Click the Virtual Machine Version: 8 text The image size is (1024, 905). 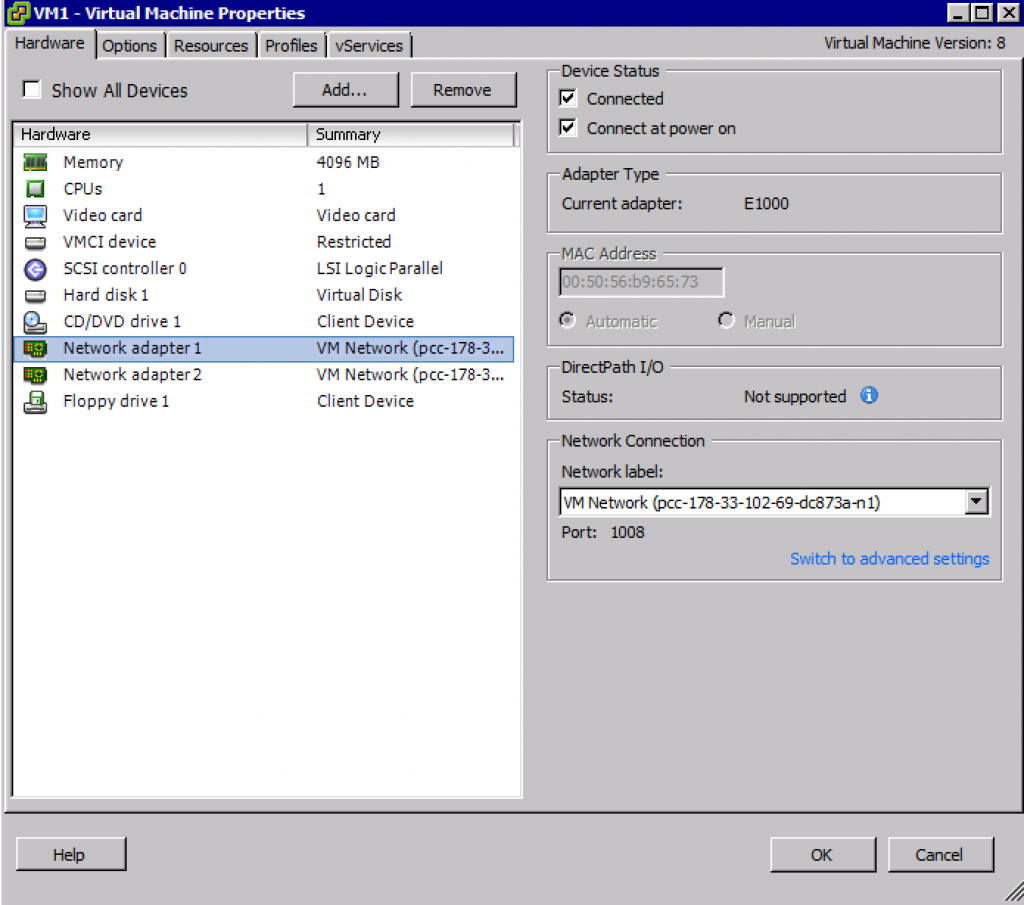[914, 43]
